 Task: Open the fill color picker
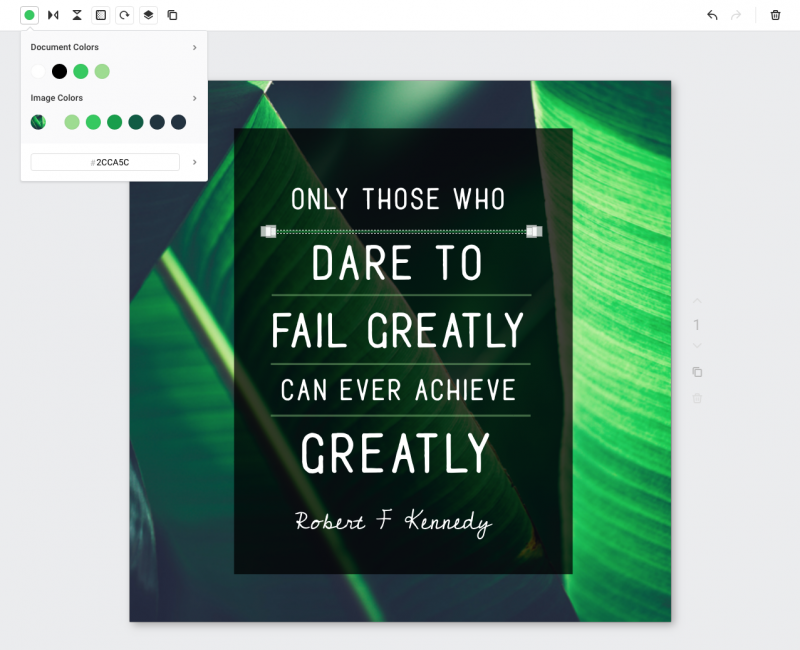[28, 15]
